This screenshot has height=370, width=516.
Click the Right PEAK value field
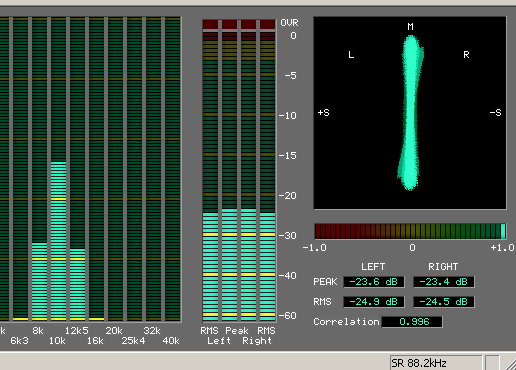444,282
